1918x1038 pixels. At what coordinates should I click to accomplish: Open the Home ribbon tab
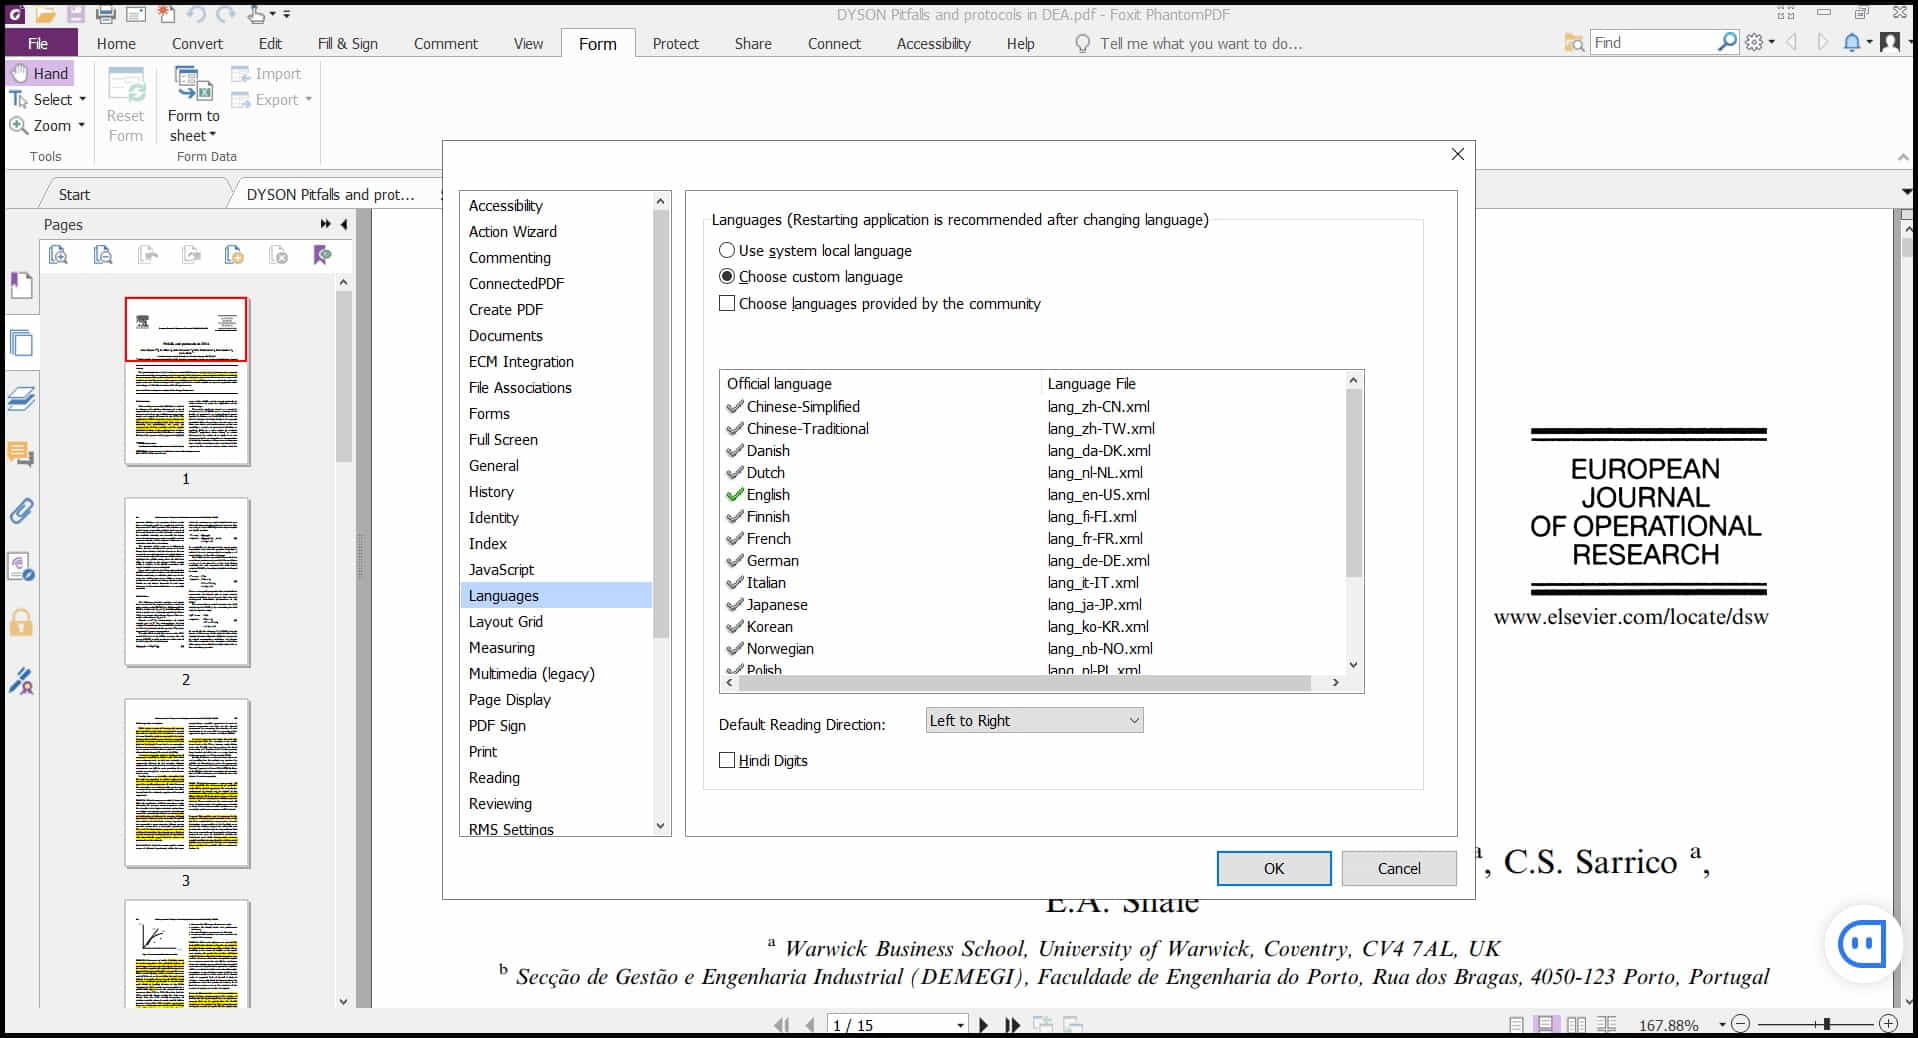click(116, 43)
